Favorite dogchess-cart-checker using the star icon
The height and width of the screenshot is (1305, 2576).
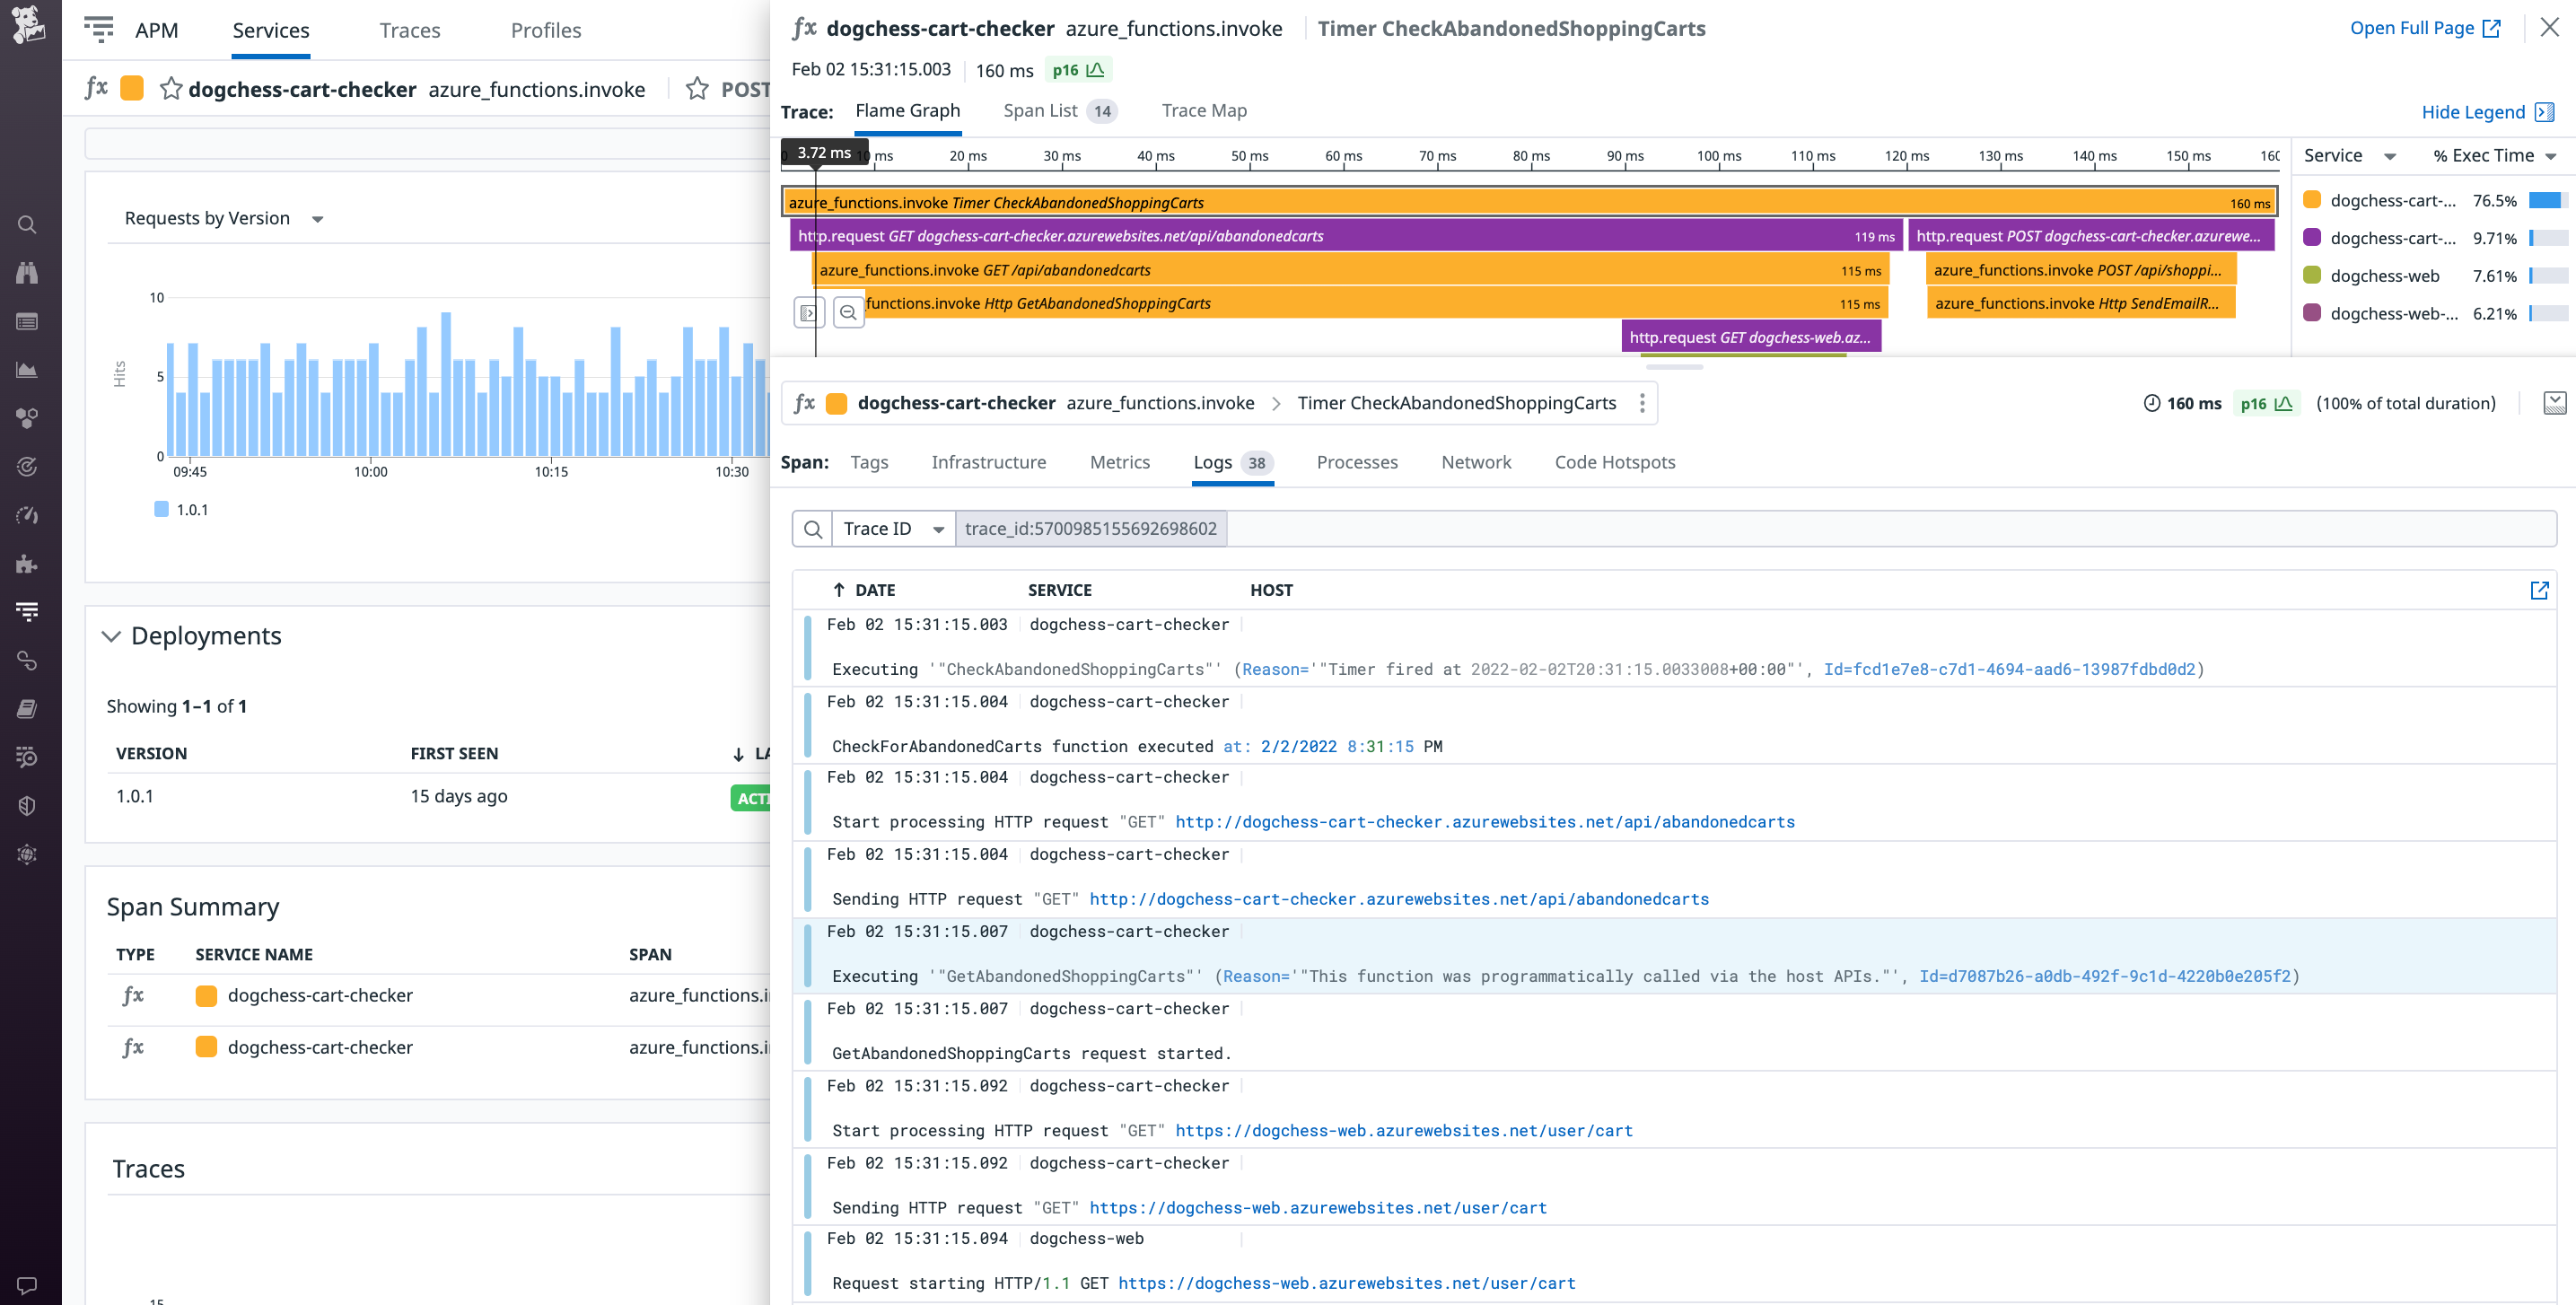(171, 89)
